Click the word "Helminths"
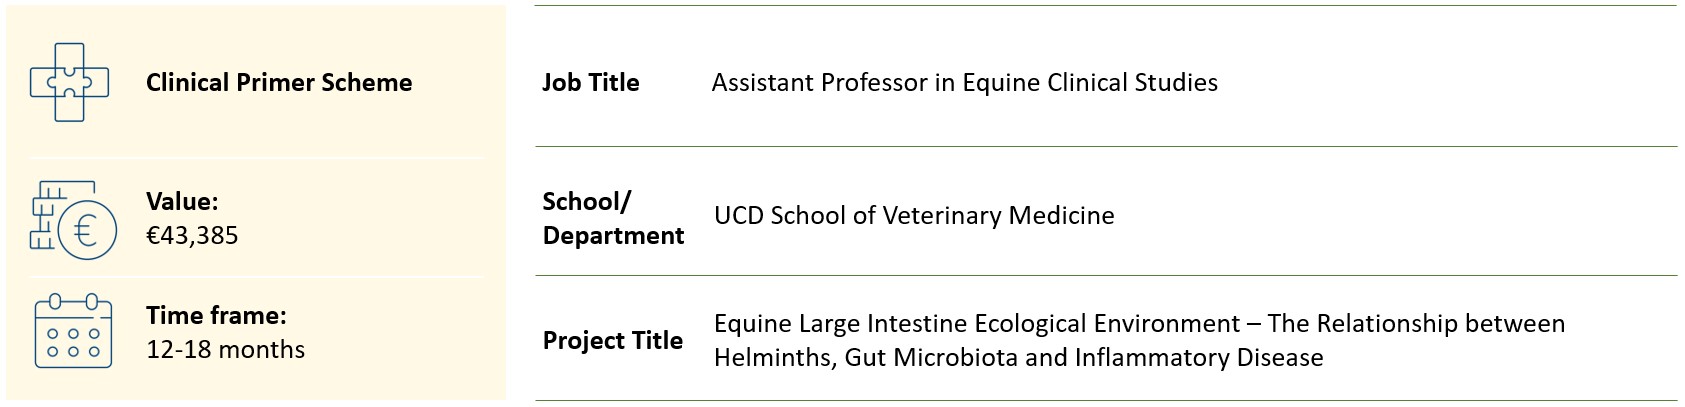The height and width of the screenshot is (407, 1685). click(771, 358)
